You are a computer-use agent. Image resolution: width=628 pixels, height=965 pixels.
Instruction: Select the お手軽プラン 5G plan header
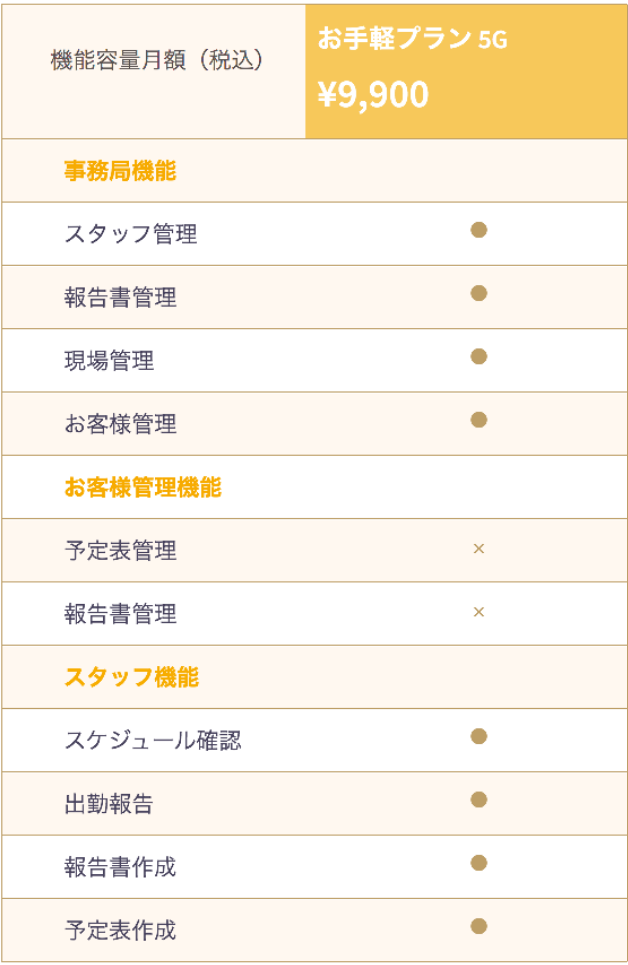412,39
